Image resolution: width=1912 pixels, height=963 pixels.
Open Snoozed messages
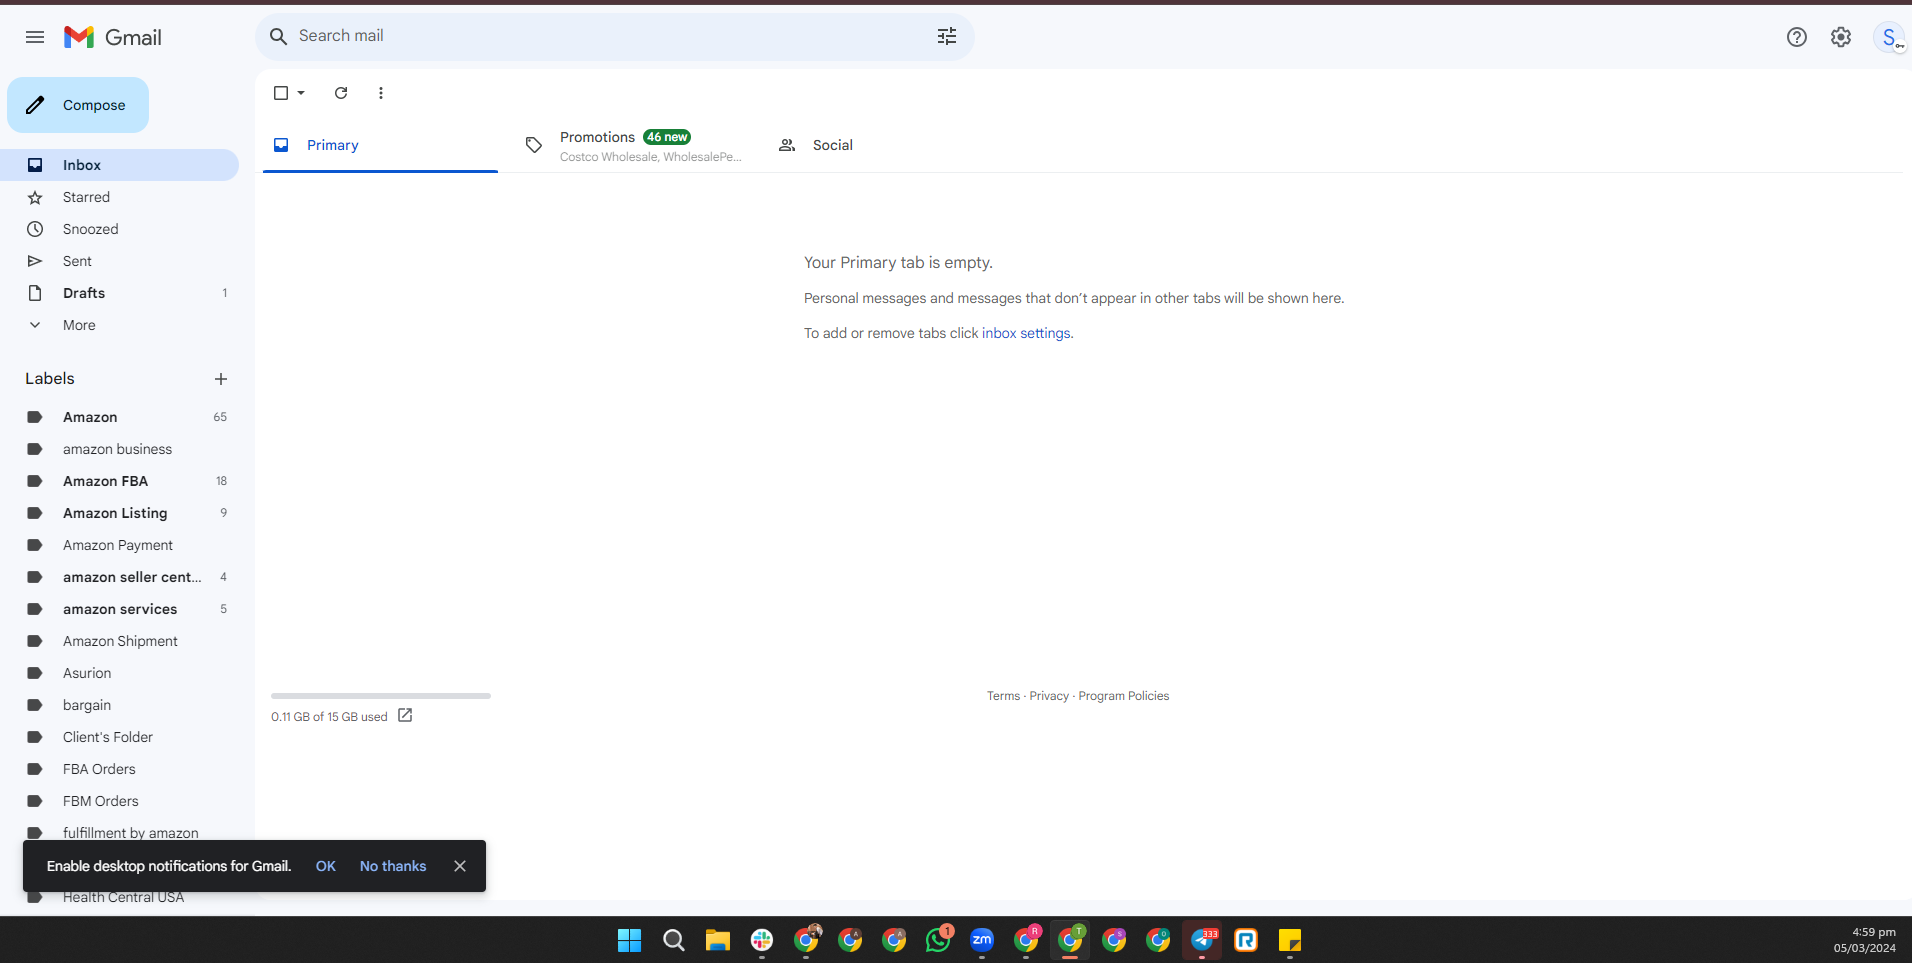click(119, 229)
